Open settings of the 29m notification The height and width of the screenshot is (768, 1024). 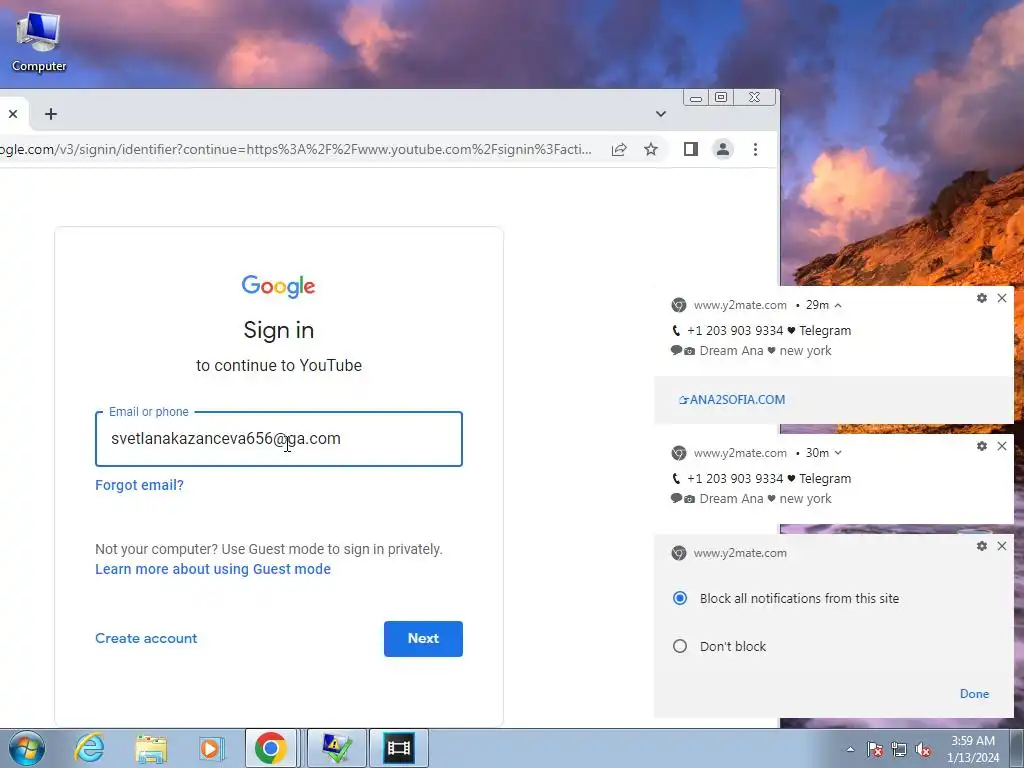(x=982, y=298)
